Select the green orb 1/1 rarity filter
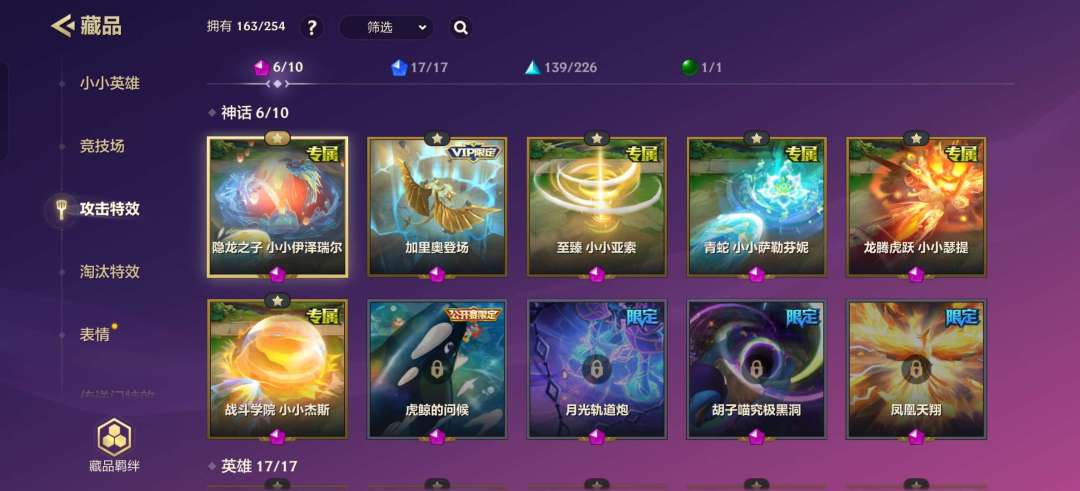This screenshot has width=1080, height=491. click(702, 67)
